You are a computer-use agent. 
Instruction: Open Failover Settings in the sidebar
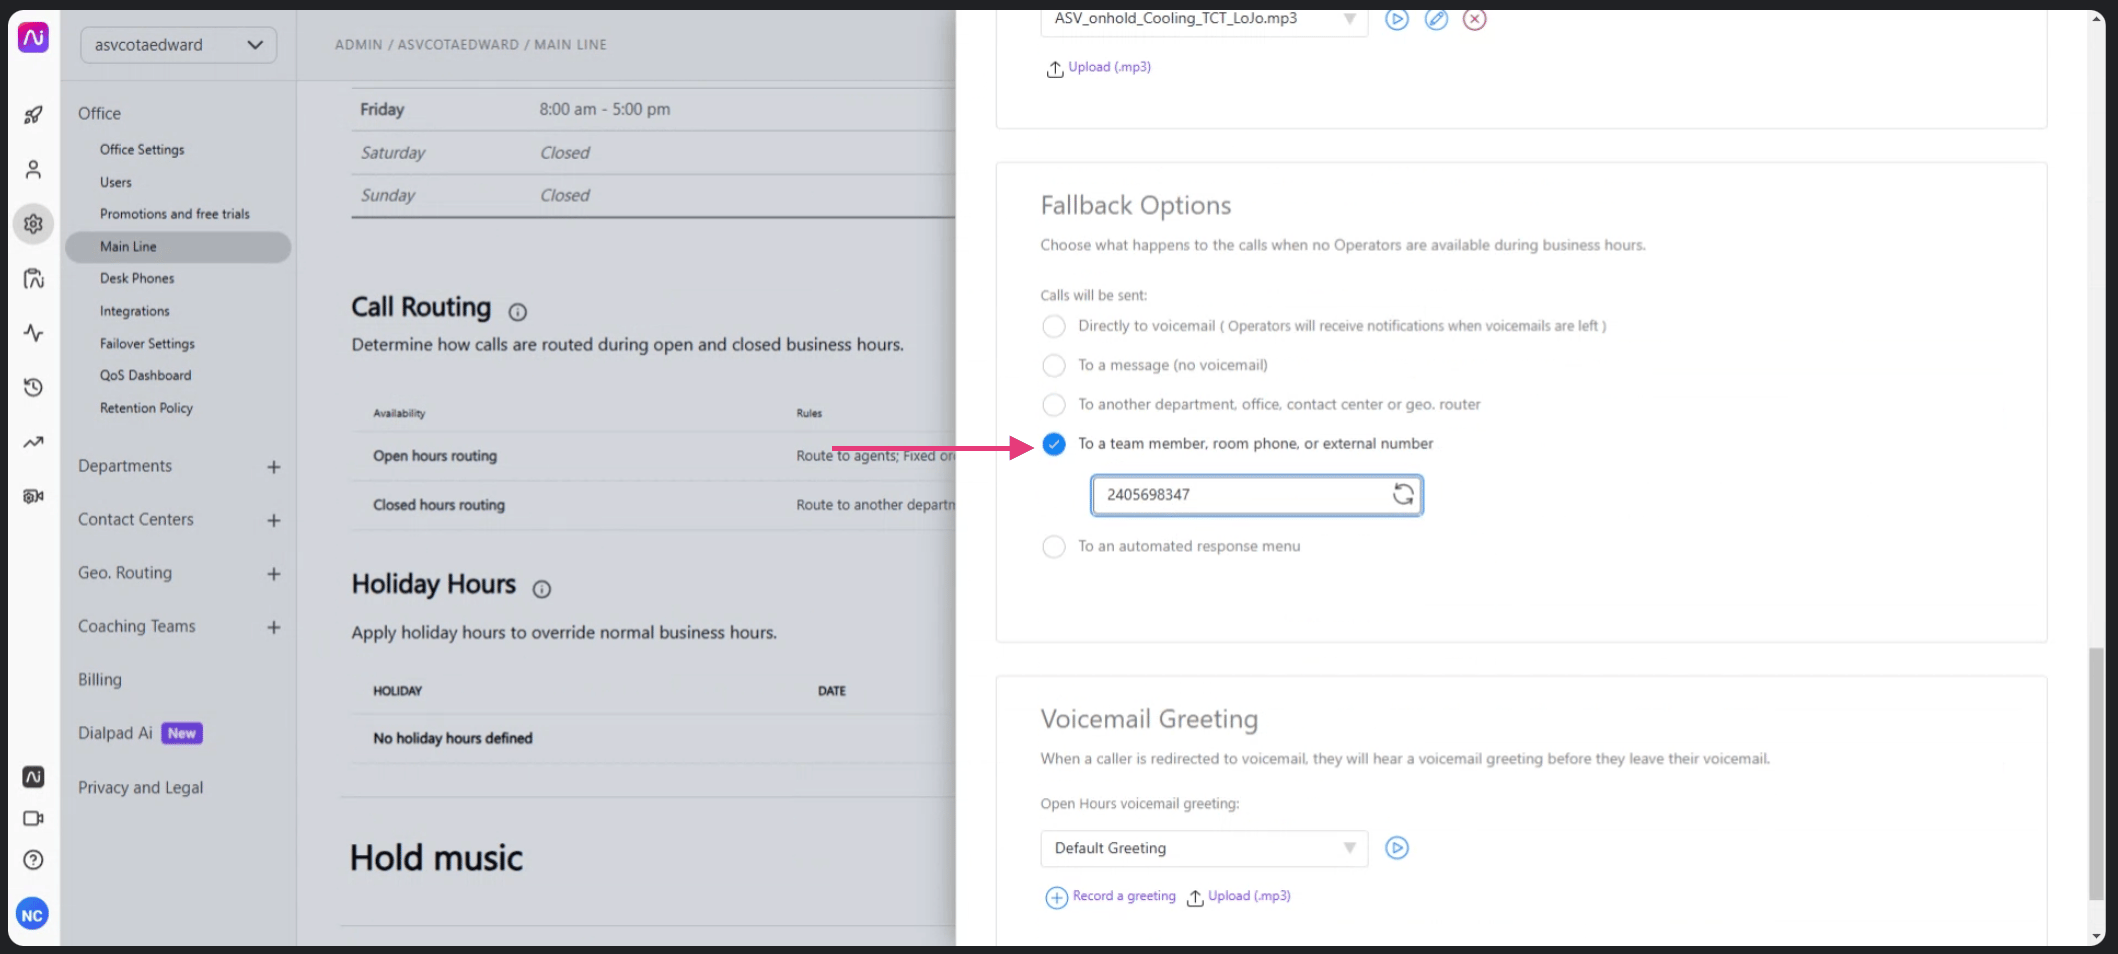tap(147, 343)
